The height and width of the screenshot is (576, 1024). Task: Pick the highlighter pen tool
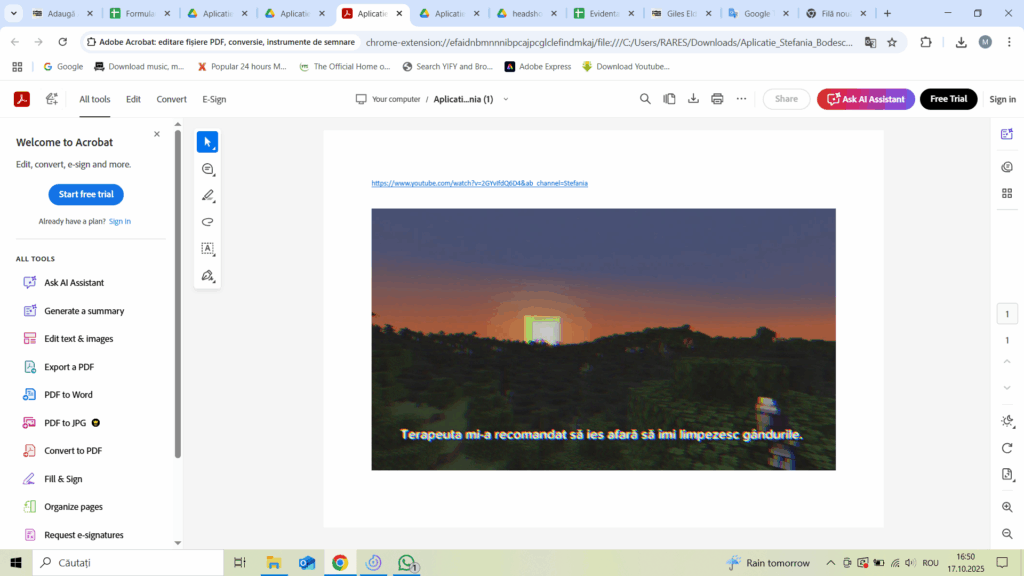207,196
